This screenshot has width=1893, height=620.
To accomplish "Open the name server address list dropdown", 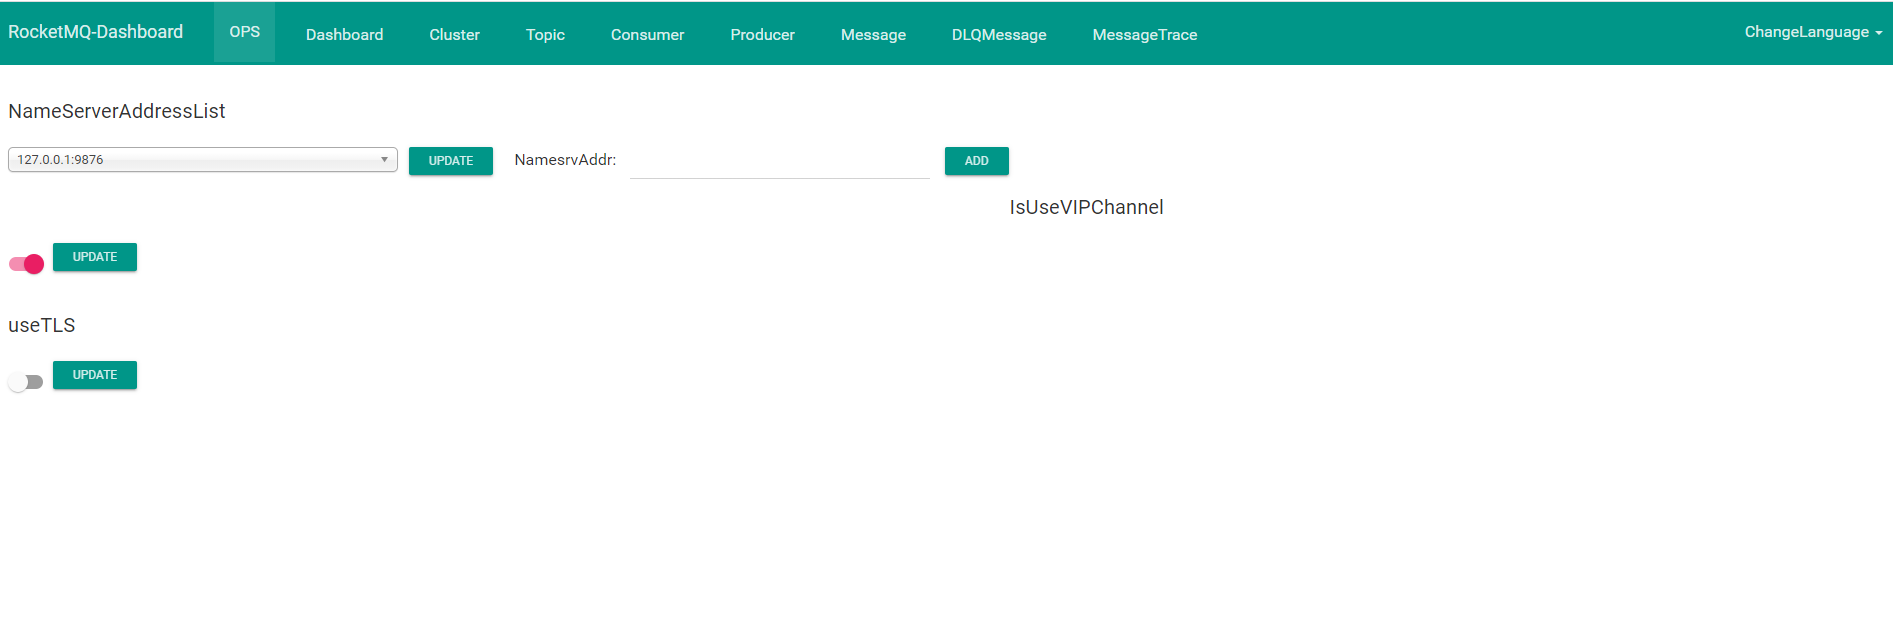I will point(203,160).
